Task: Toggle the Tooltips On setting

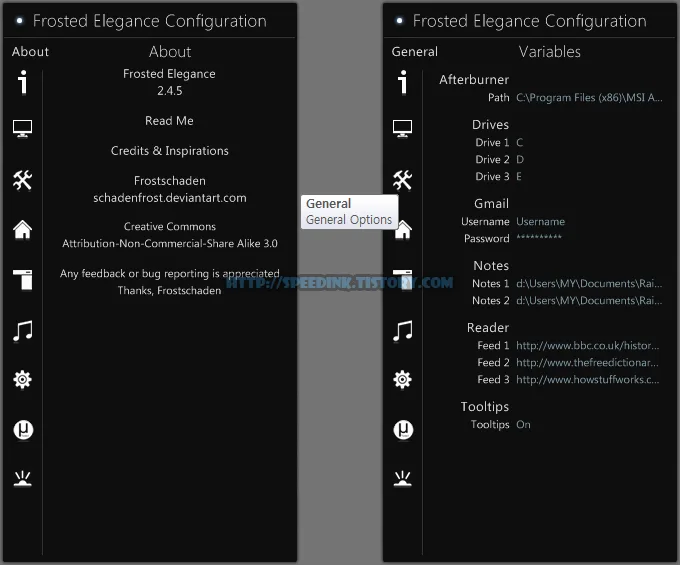Action: click(523, 425)
